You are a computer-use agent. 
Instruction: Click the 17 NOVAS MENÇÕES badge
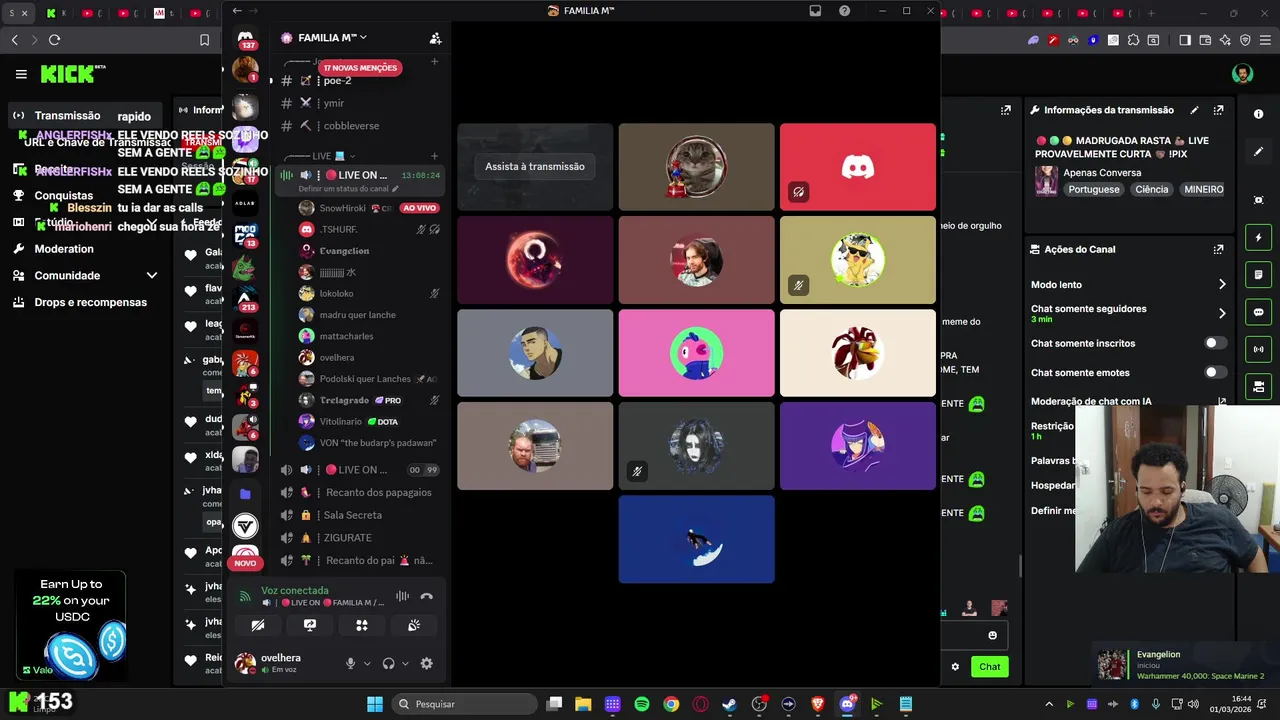pos(360,68)
